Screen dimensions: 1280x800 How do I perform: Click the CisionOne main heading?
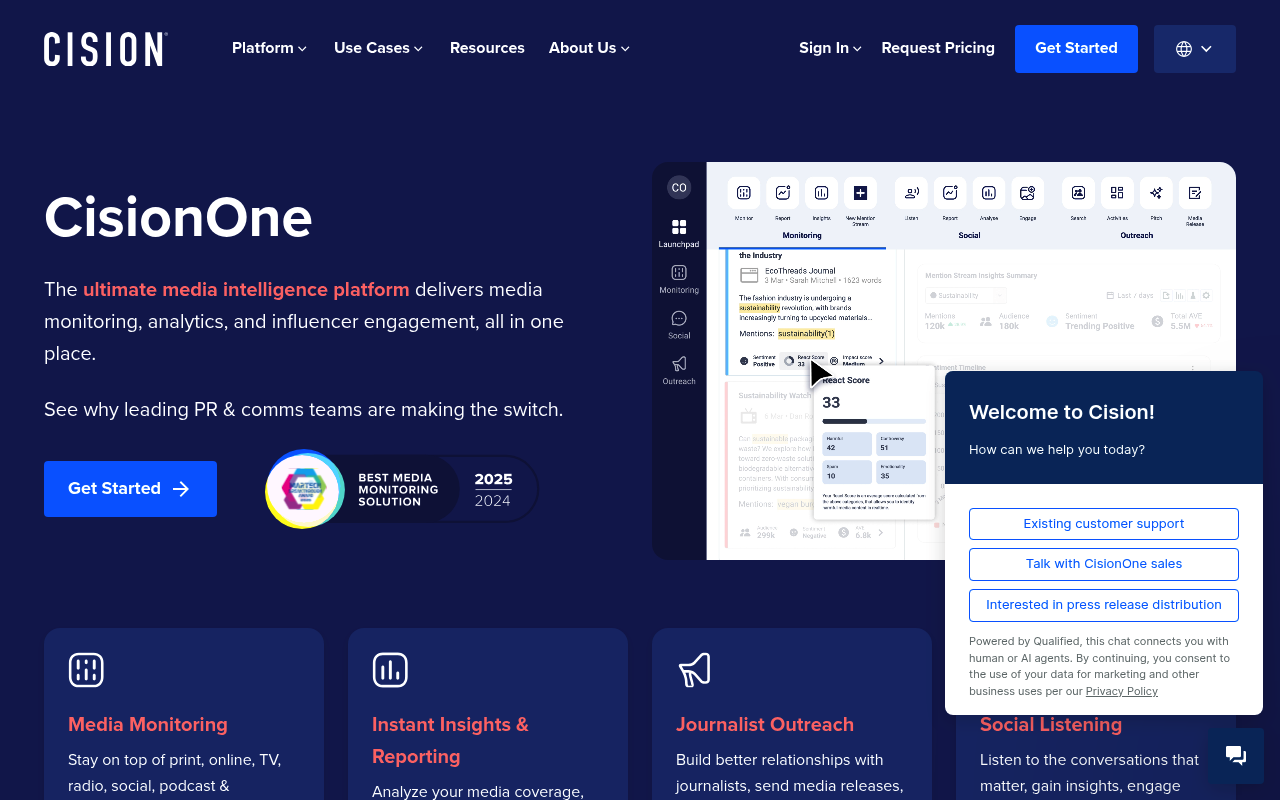pos(178,217)
